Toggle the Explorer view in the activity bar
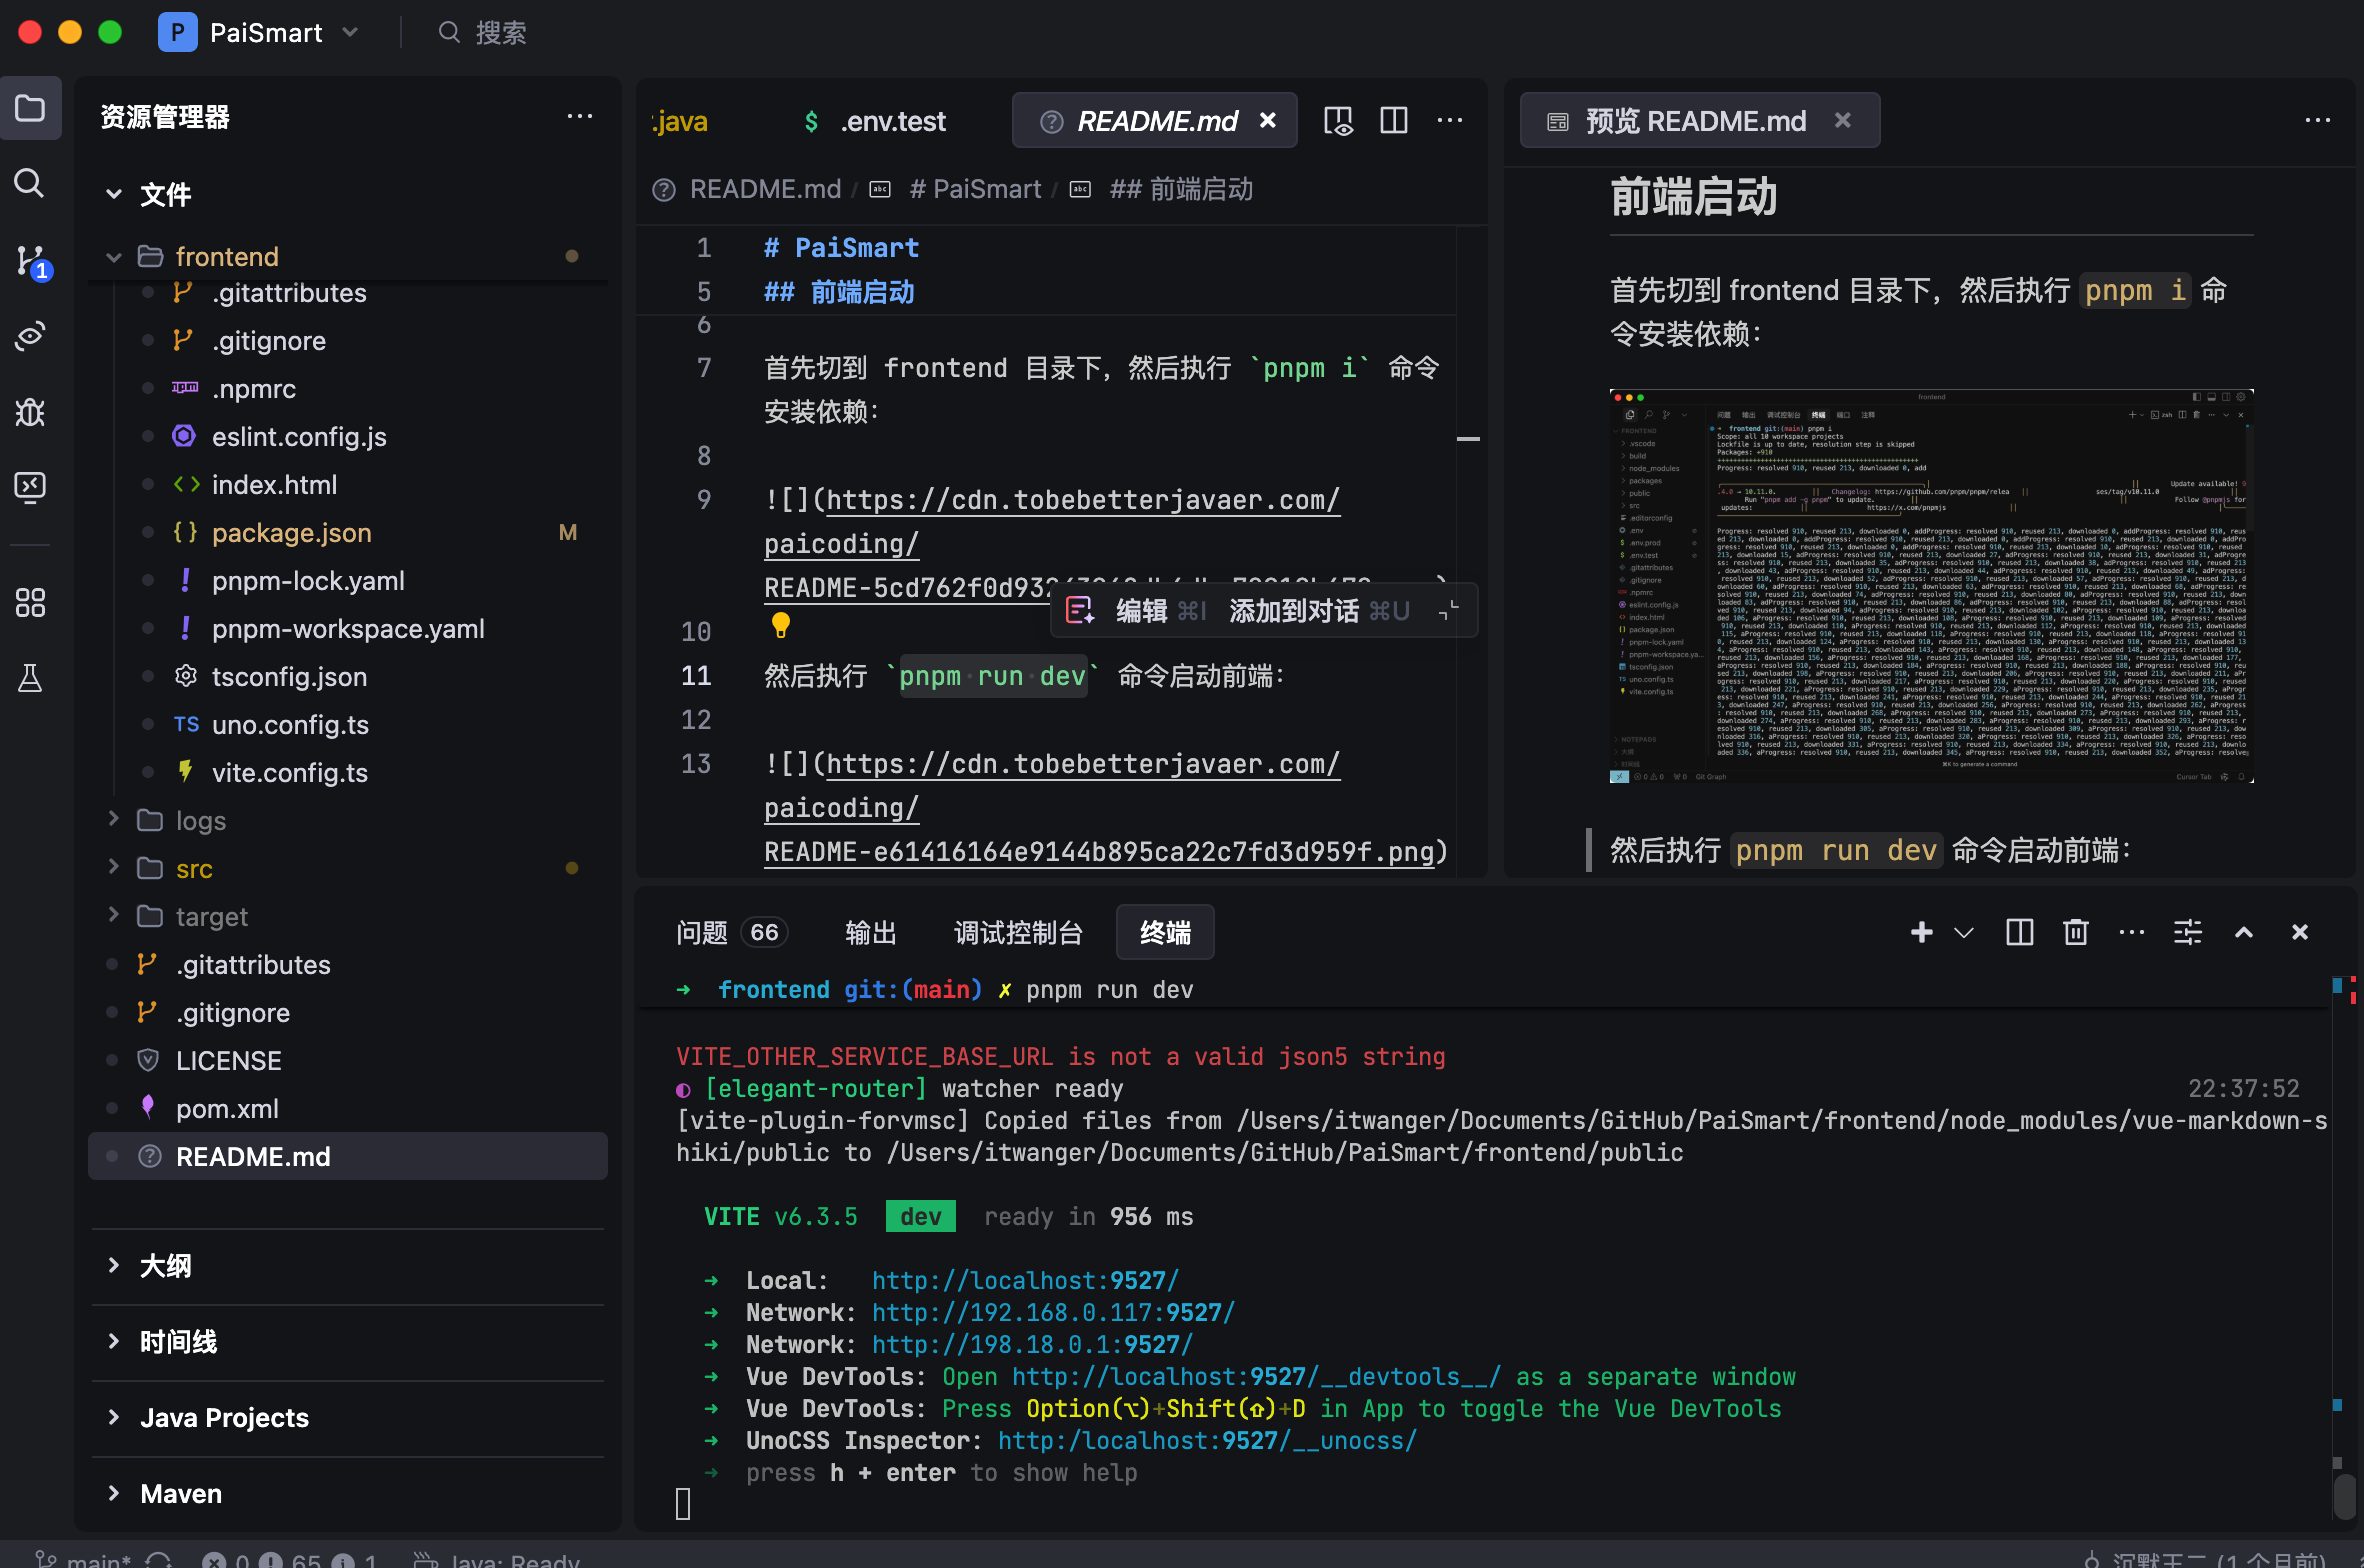Viewport: 2364px width, 1568px height. click(30, 108)
